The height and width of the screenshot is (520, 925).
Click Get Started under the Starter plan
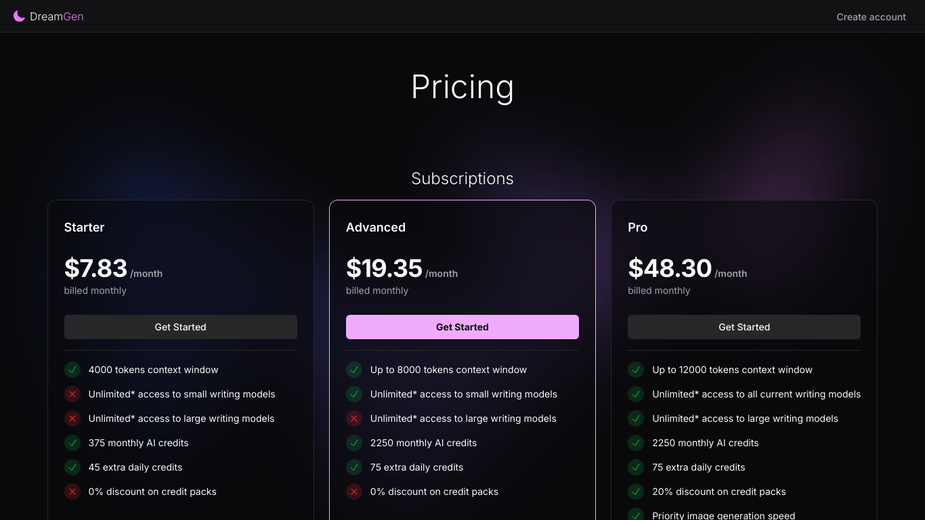(181, 327)
